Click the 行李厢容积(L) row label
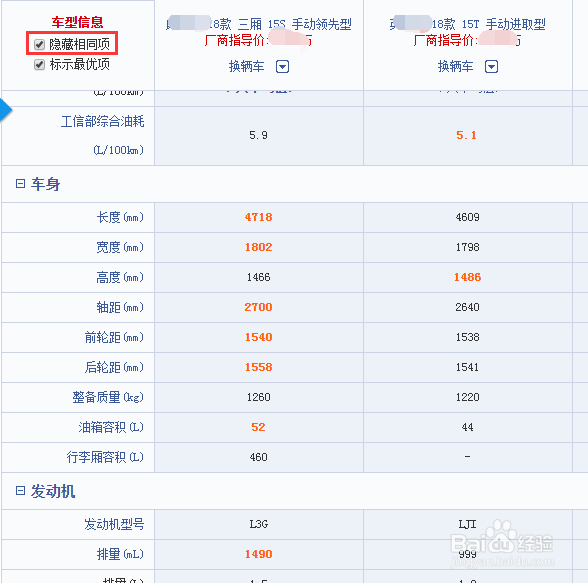The width and height of the screenshot is (588, 583). pyautogui.click(x=105, y=457)
